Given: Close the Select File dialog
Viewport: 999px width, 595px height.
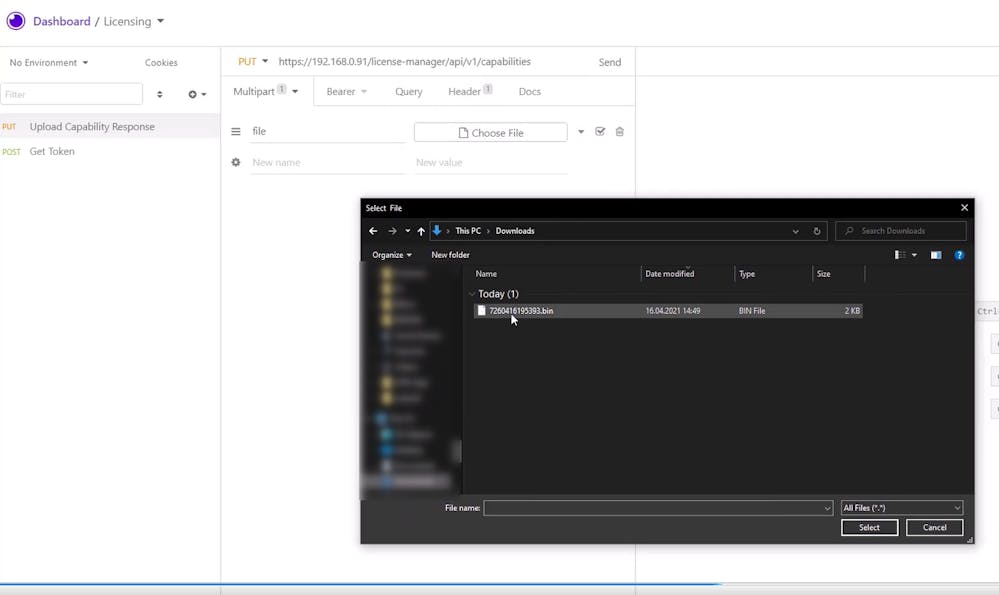Looking at the screenshot, I should pyautogui.click(x=964, y=208).
